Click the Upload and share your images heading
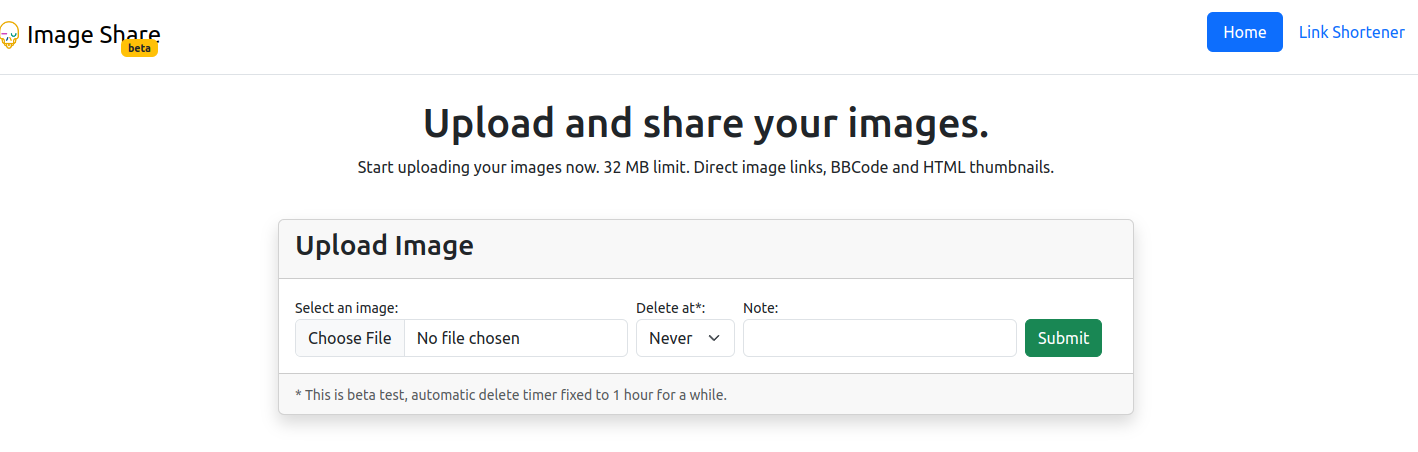This screenshot has width=1418, height=452. [706, 123]
